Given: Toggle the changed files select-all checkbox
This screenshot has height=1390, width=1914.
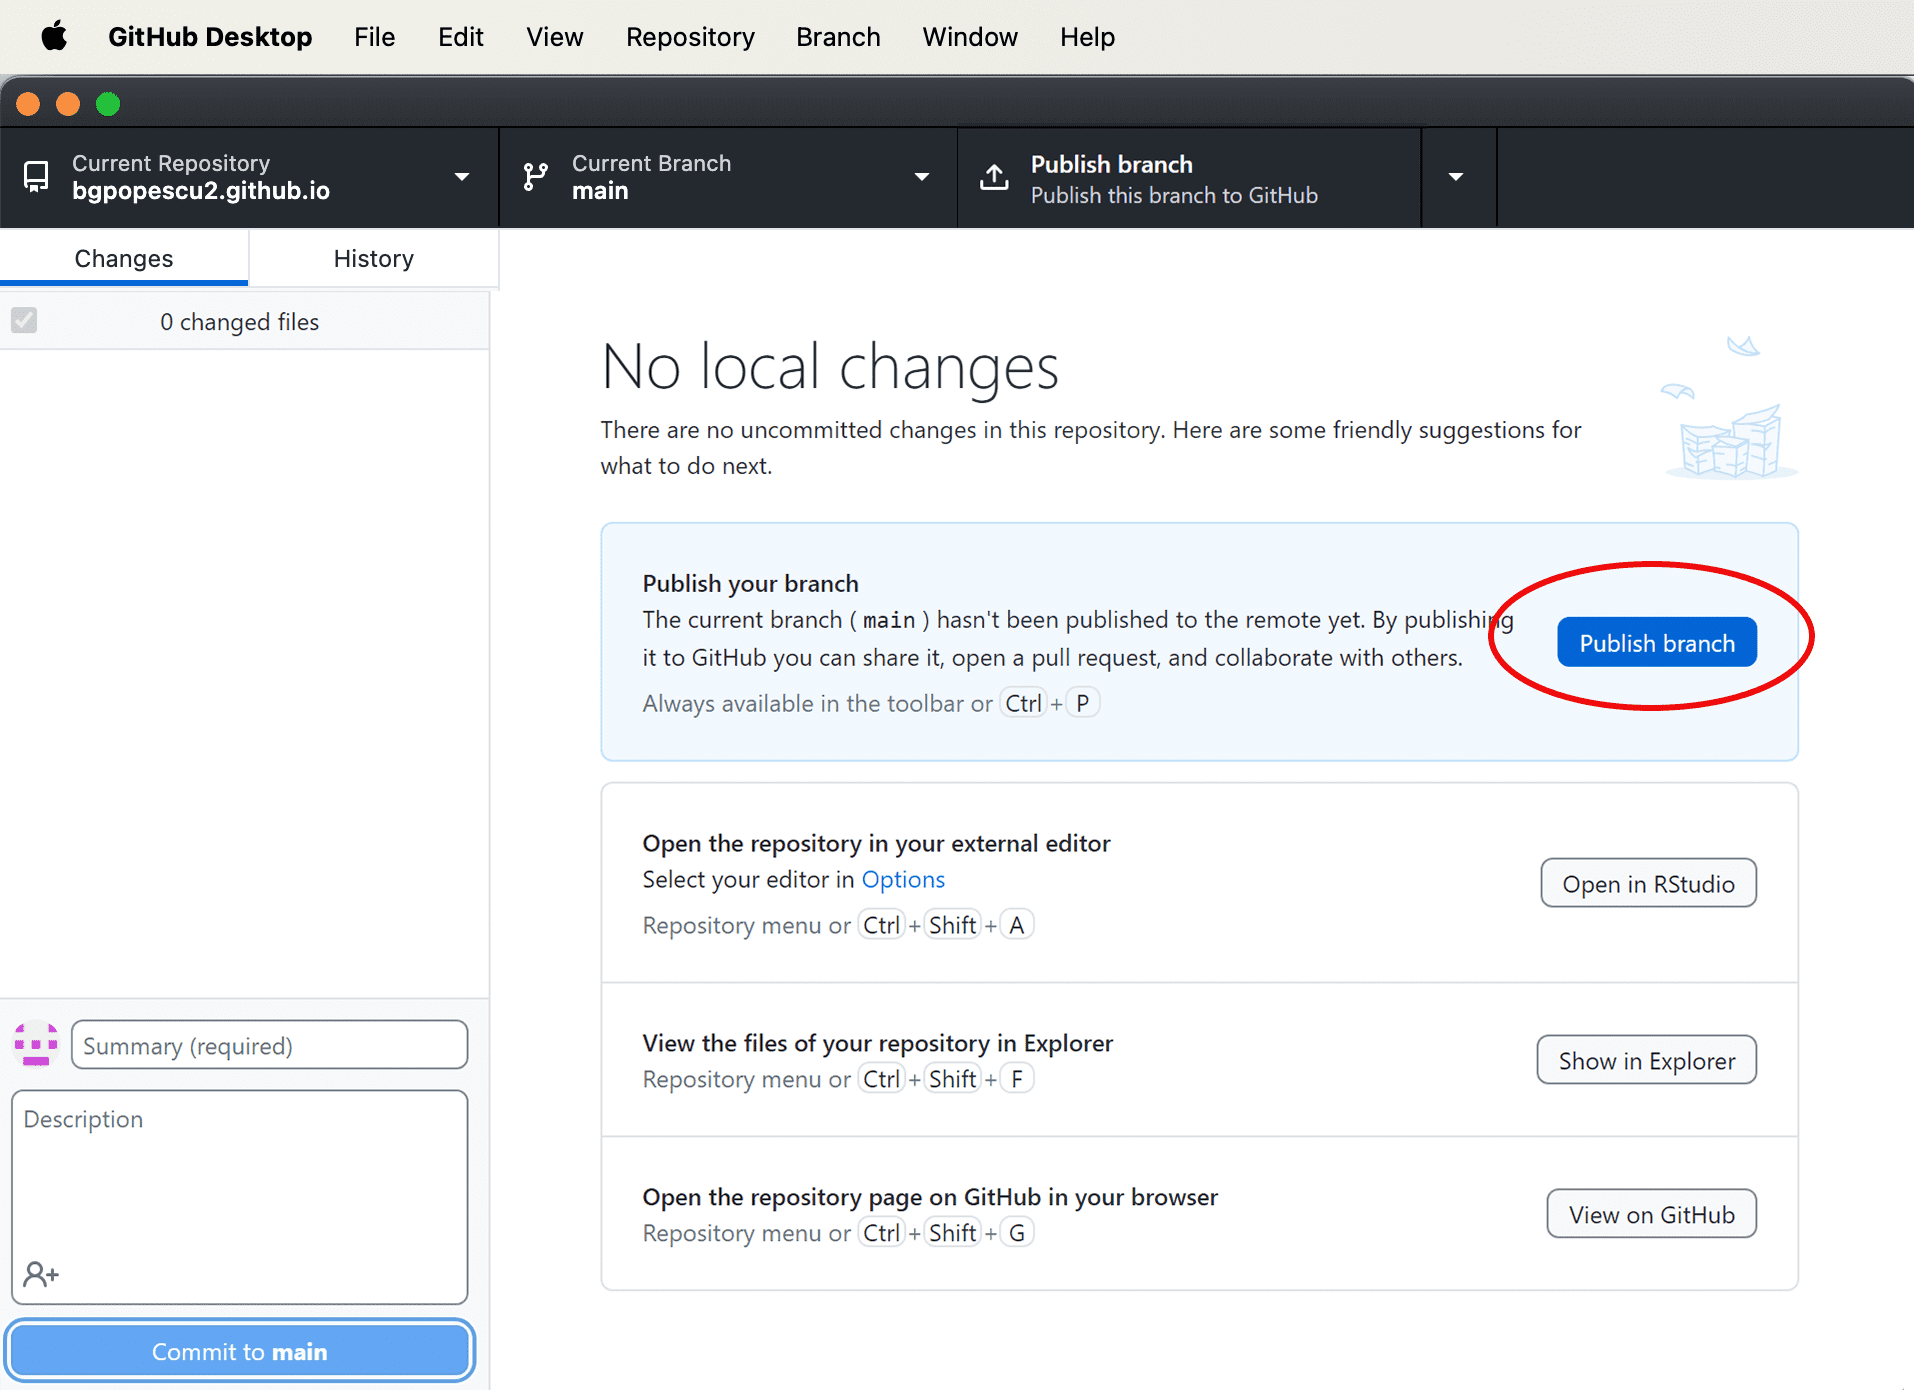Looking at the screenshot, I should [x=24, y=321].
